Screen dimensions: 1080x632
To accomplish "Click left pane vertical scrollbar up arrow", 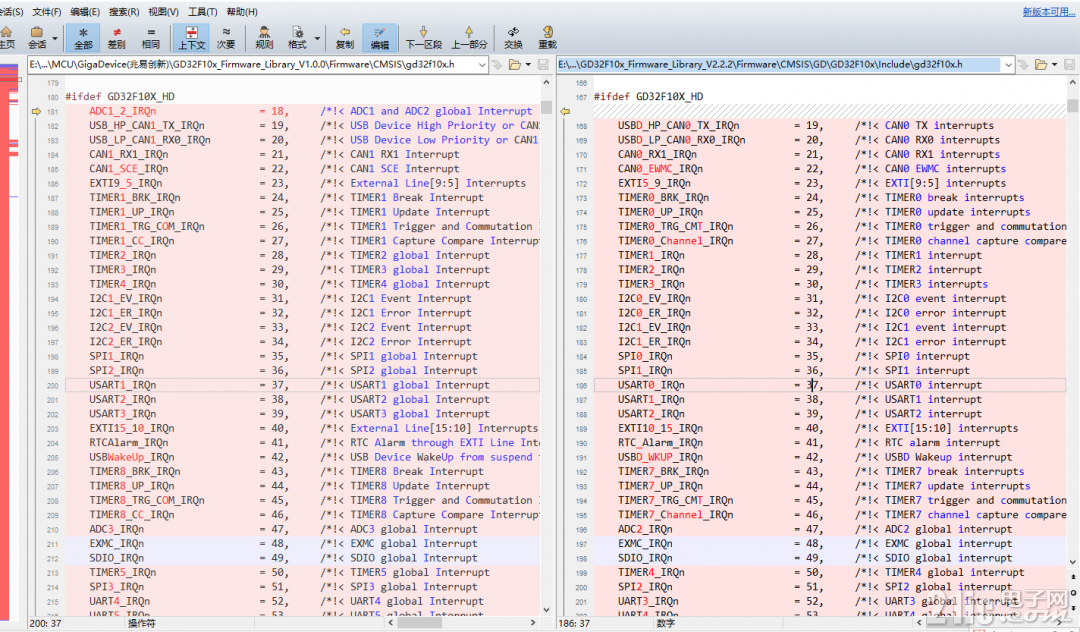I will 546,83.
